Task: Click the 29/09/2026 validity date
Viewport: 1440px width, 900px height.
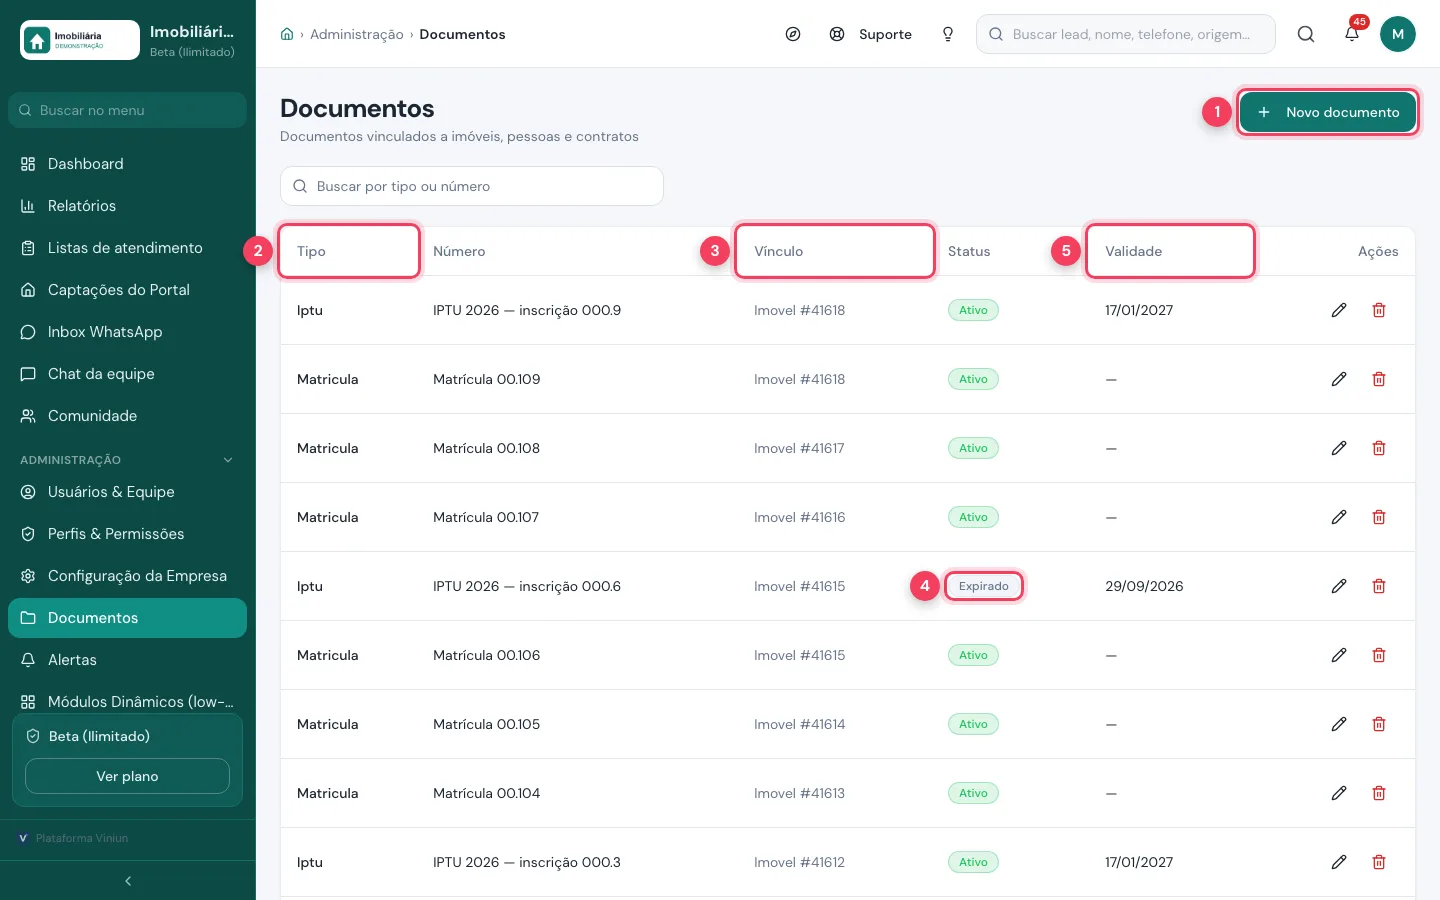Action: pos(1144,586)
